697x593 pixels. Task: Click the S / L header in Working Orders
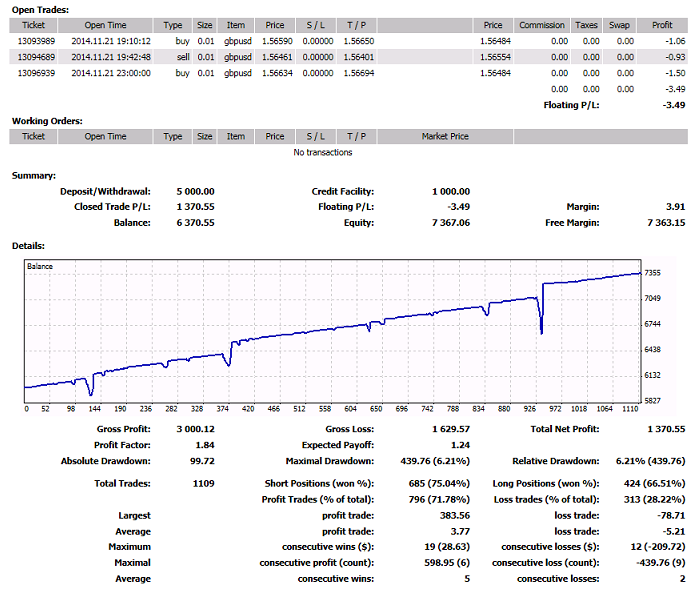click(x=316, y=136)
